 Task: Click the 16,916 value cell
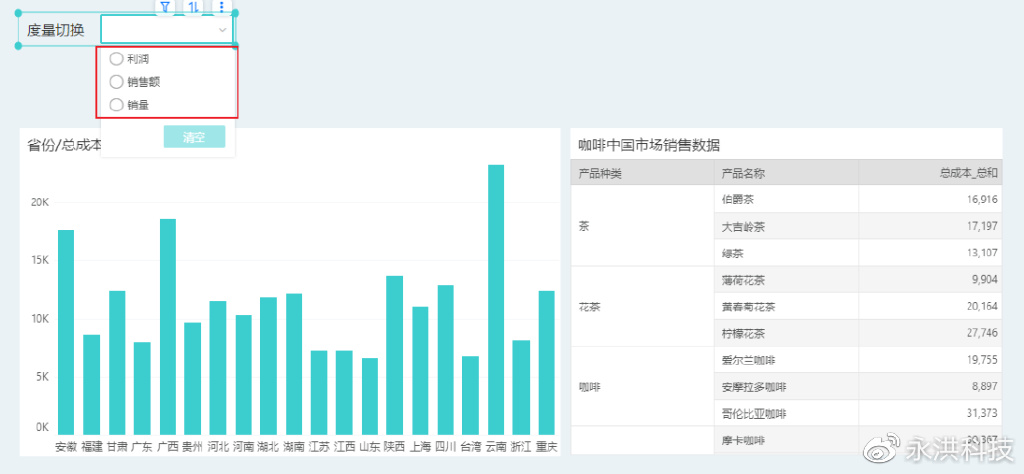(x=930, y=199)
